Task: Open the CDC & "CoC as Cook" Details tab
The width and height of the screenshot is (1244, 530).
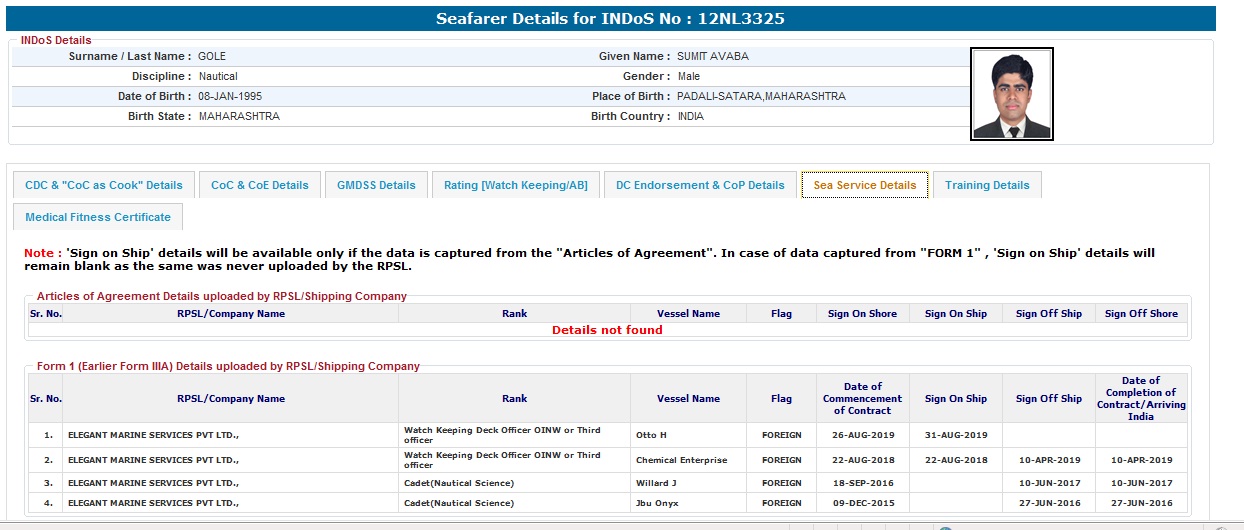Action: pos(104,185)
